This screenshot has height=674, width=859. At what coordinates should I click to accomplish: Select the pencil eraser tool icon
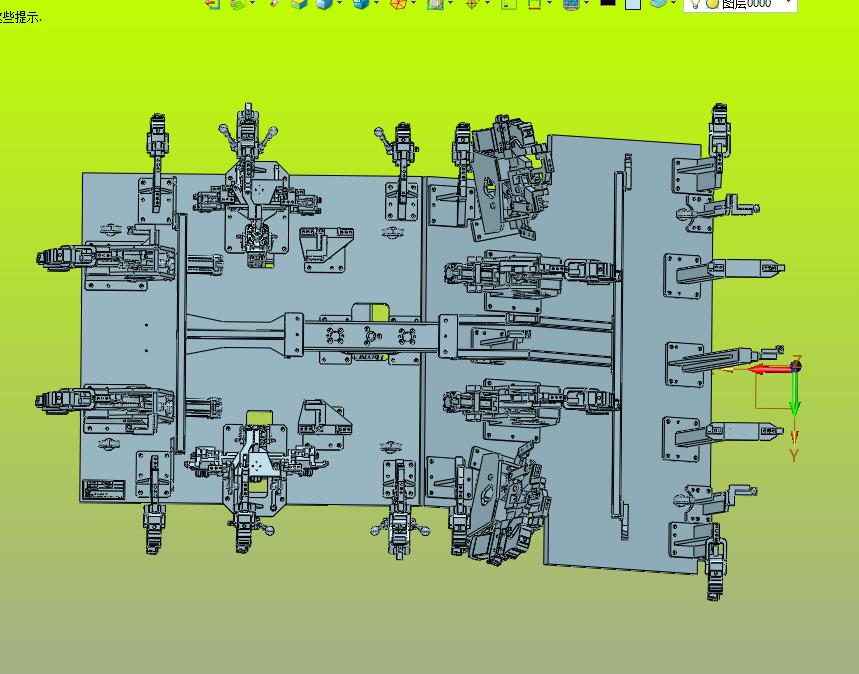(x=276, y=3)
